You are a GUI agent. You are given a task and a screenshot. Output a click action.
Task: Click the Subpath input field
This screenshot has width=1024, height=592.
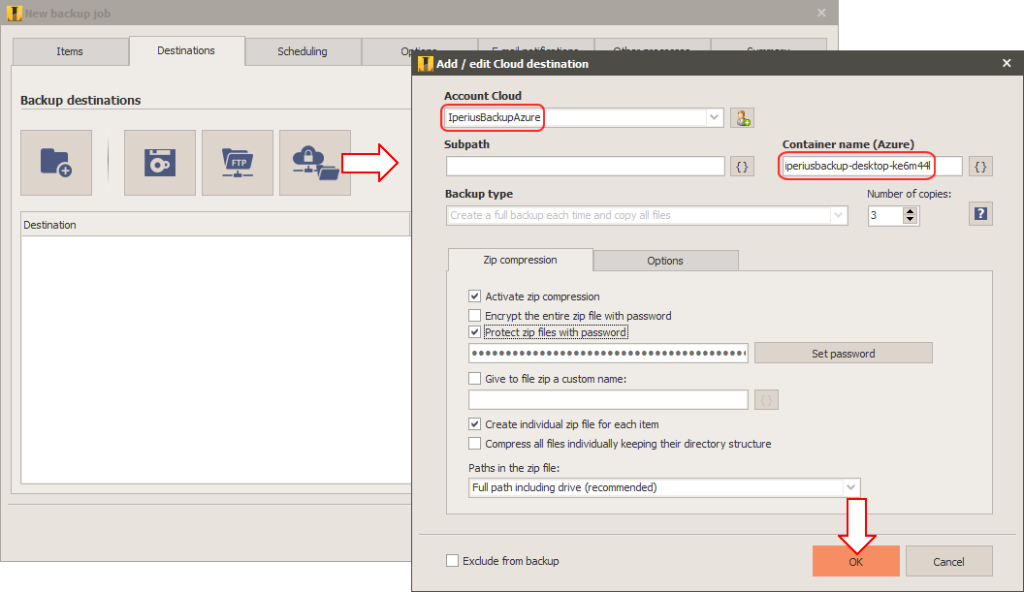(585, 166)
